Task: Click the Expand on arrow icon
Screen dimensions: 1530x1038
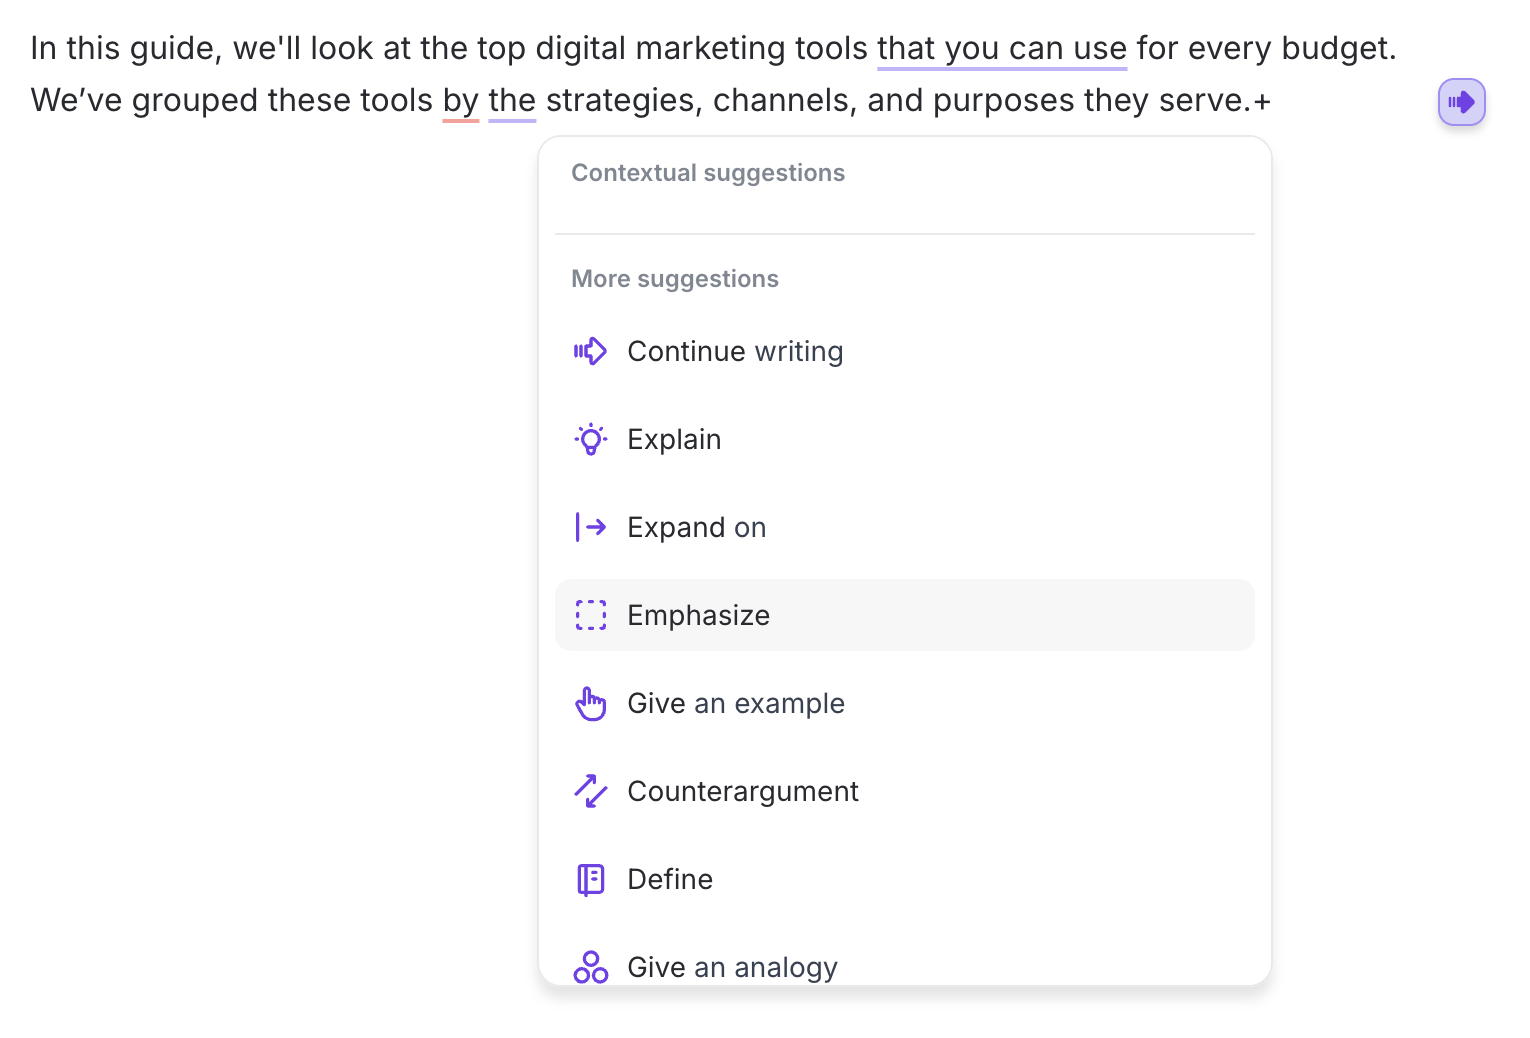Action: coord(590,528)
